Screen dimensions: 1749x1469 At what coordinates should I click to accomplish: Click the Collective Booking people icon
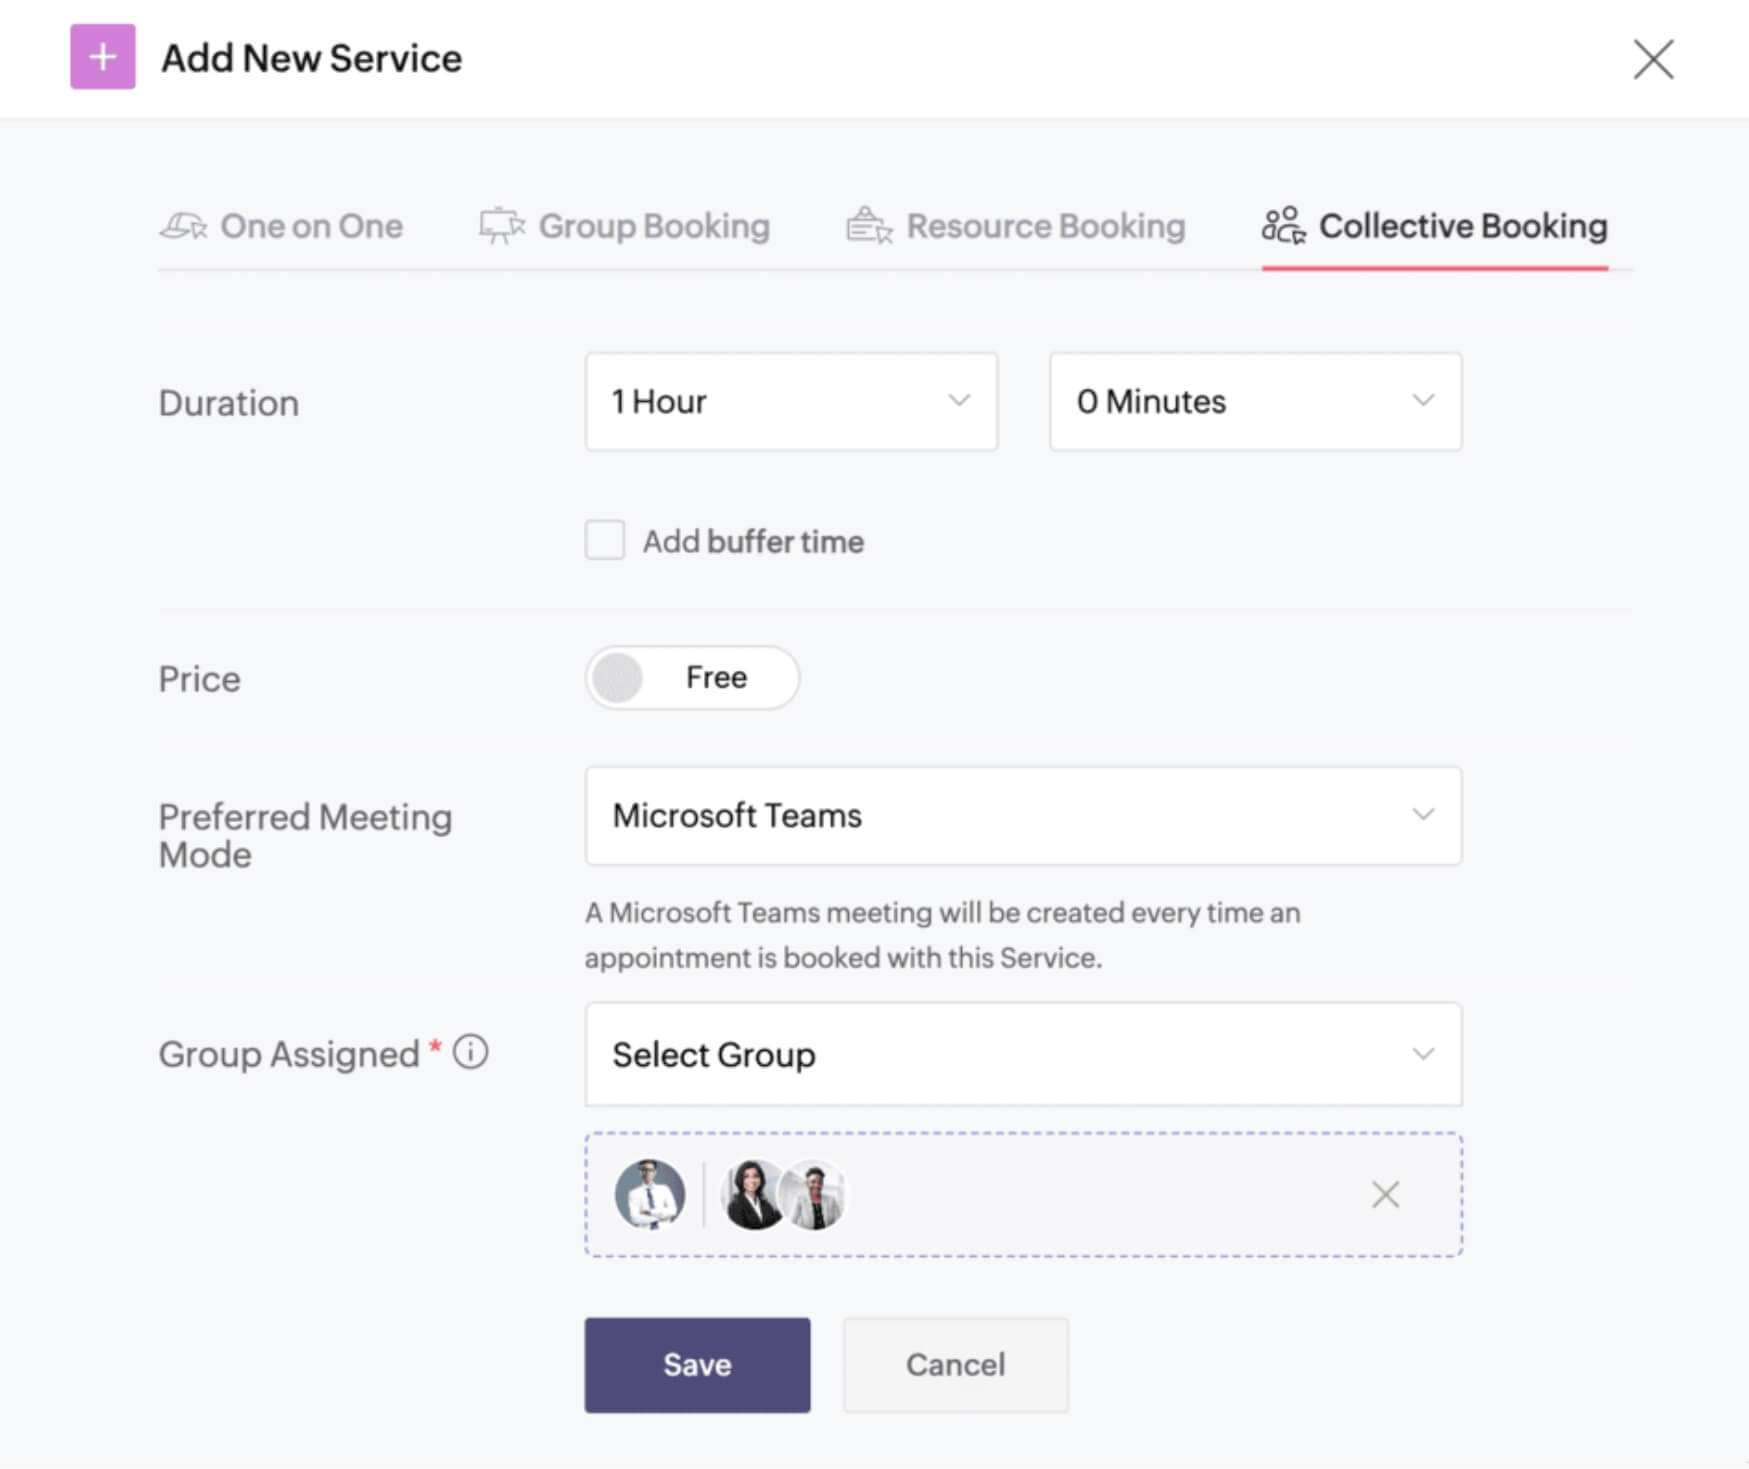point(1283,226)
